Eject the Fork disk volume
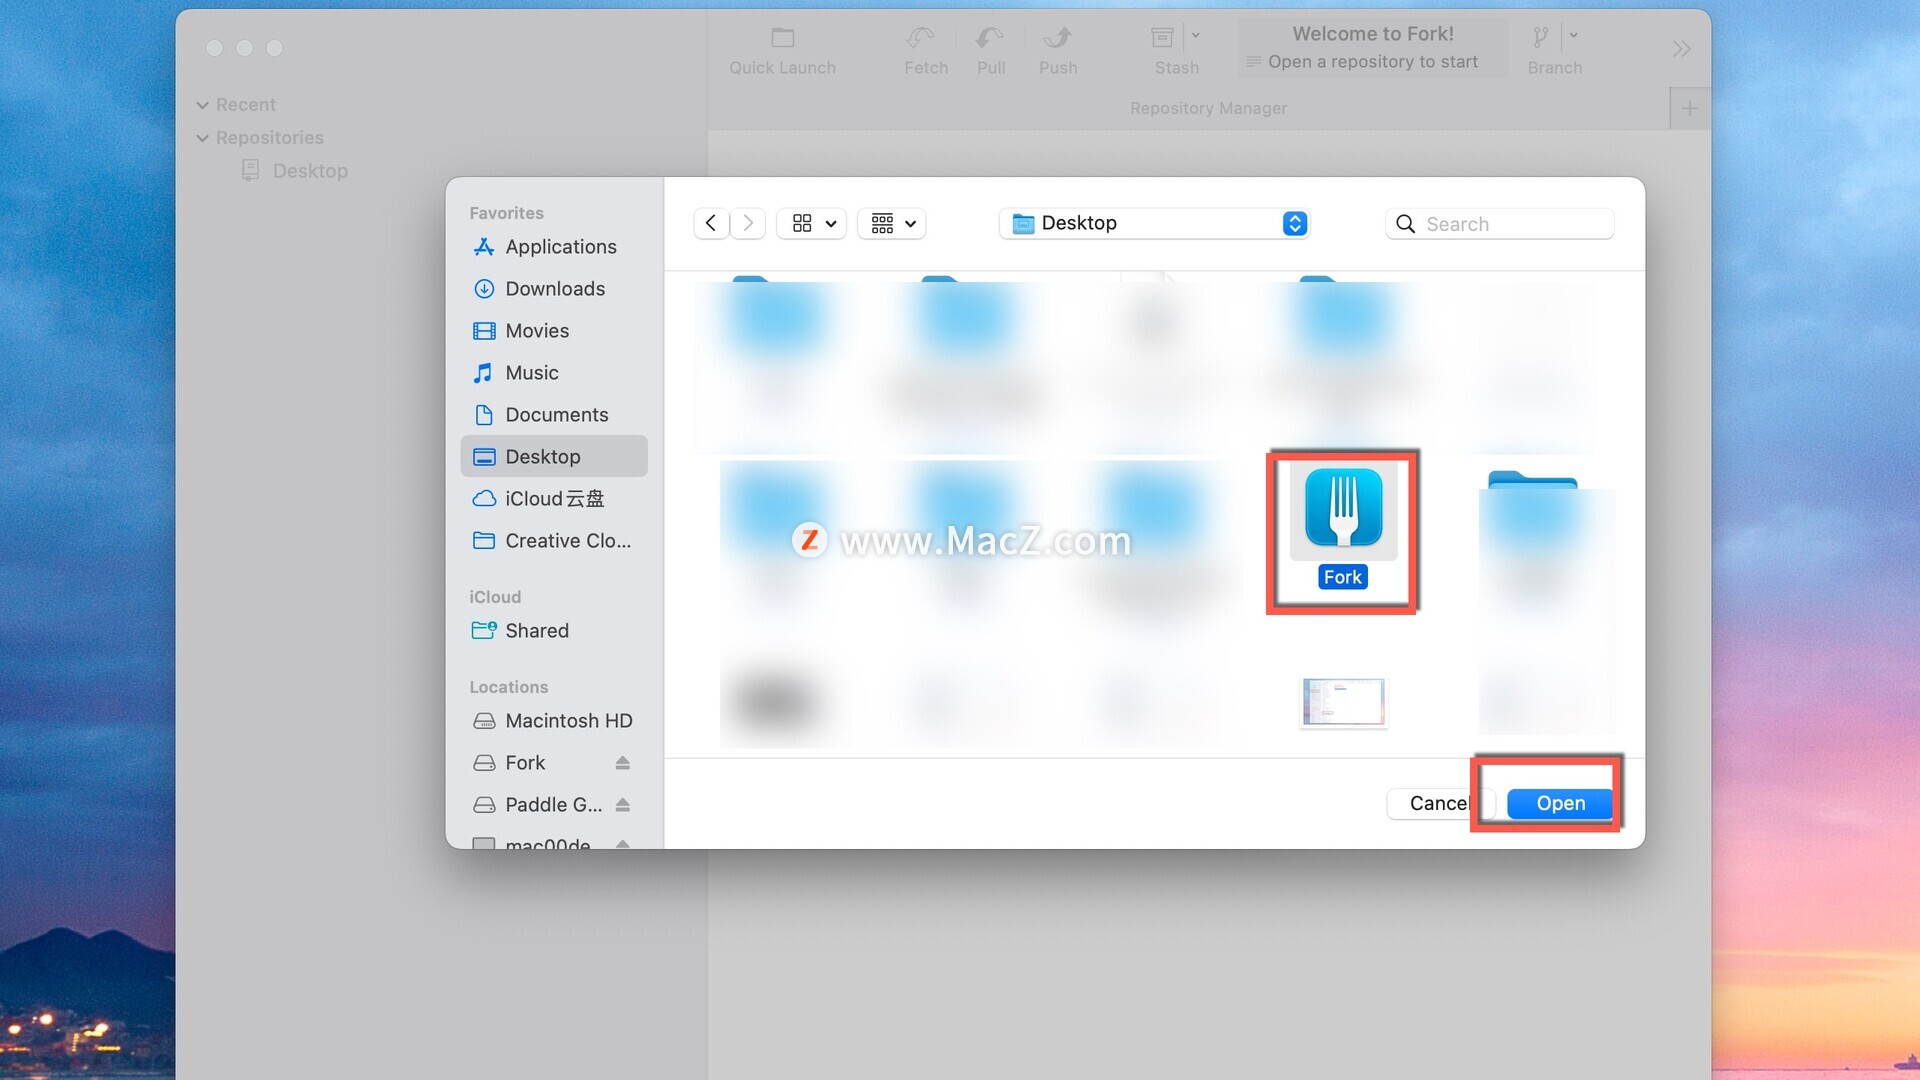 [x=622, y=763]
